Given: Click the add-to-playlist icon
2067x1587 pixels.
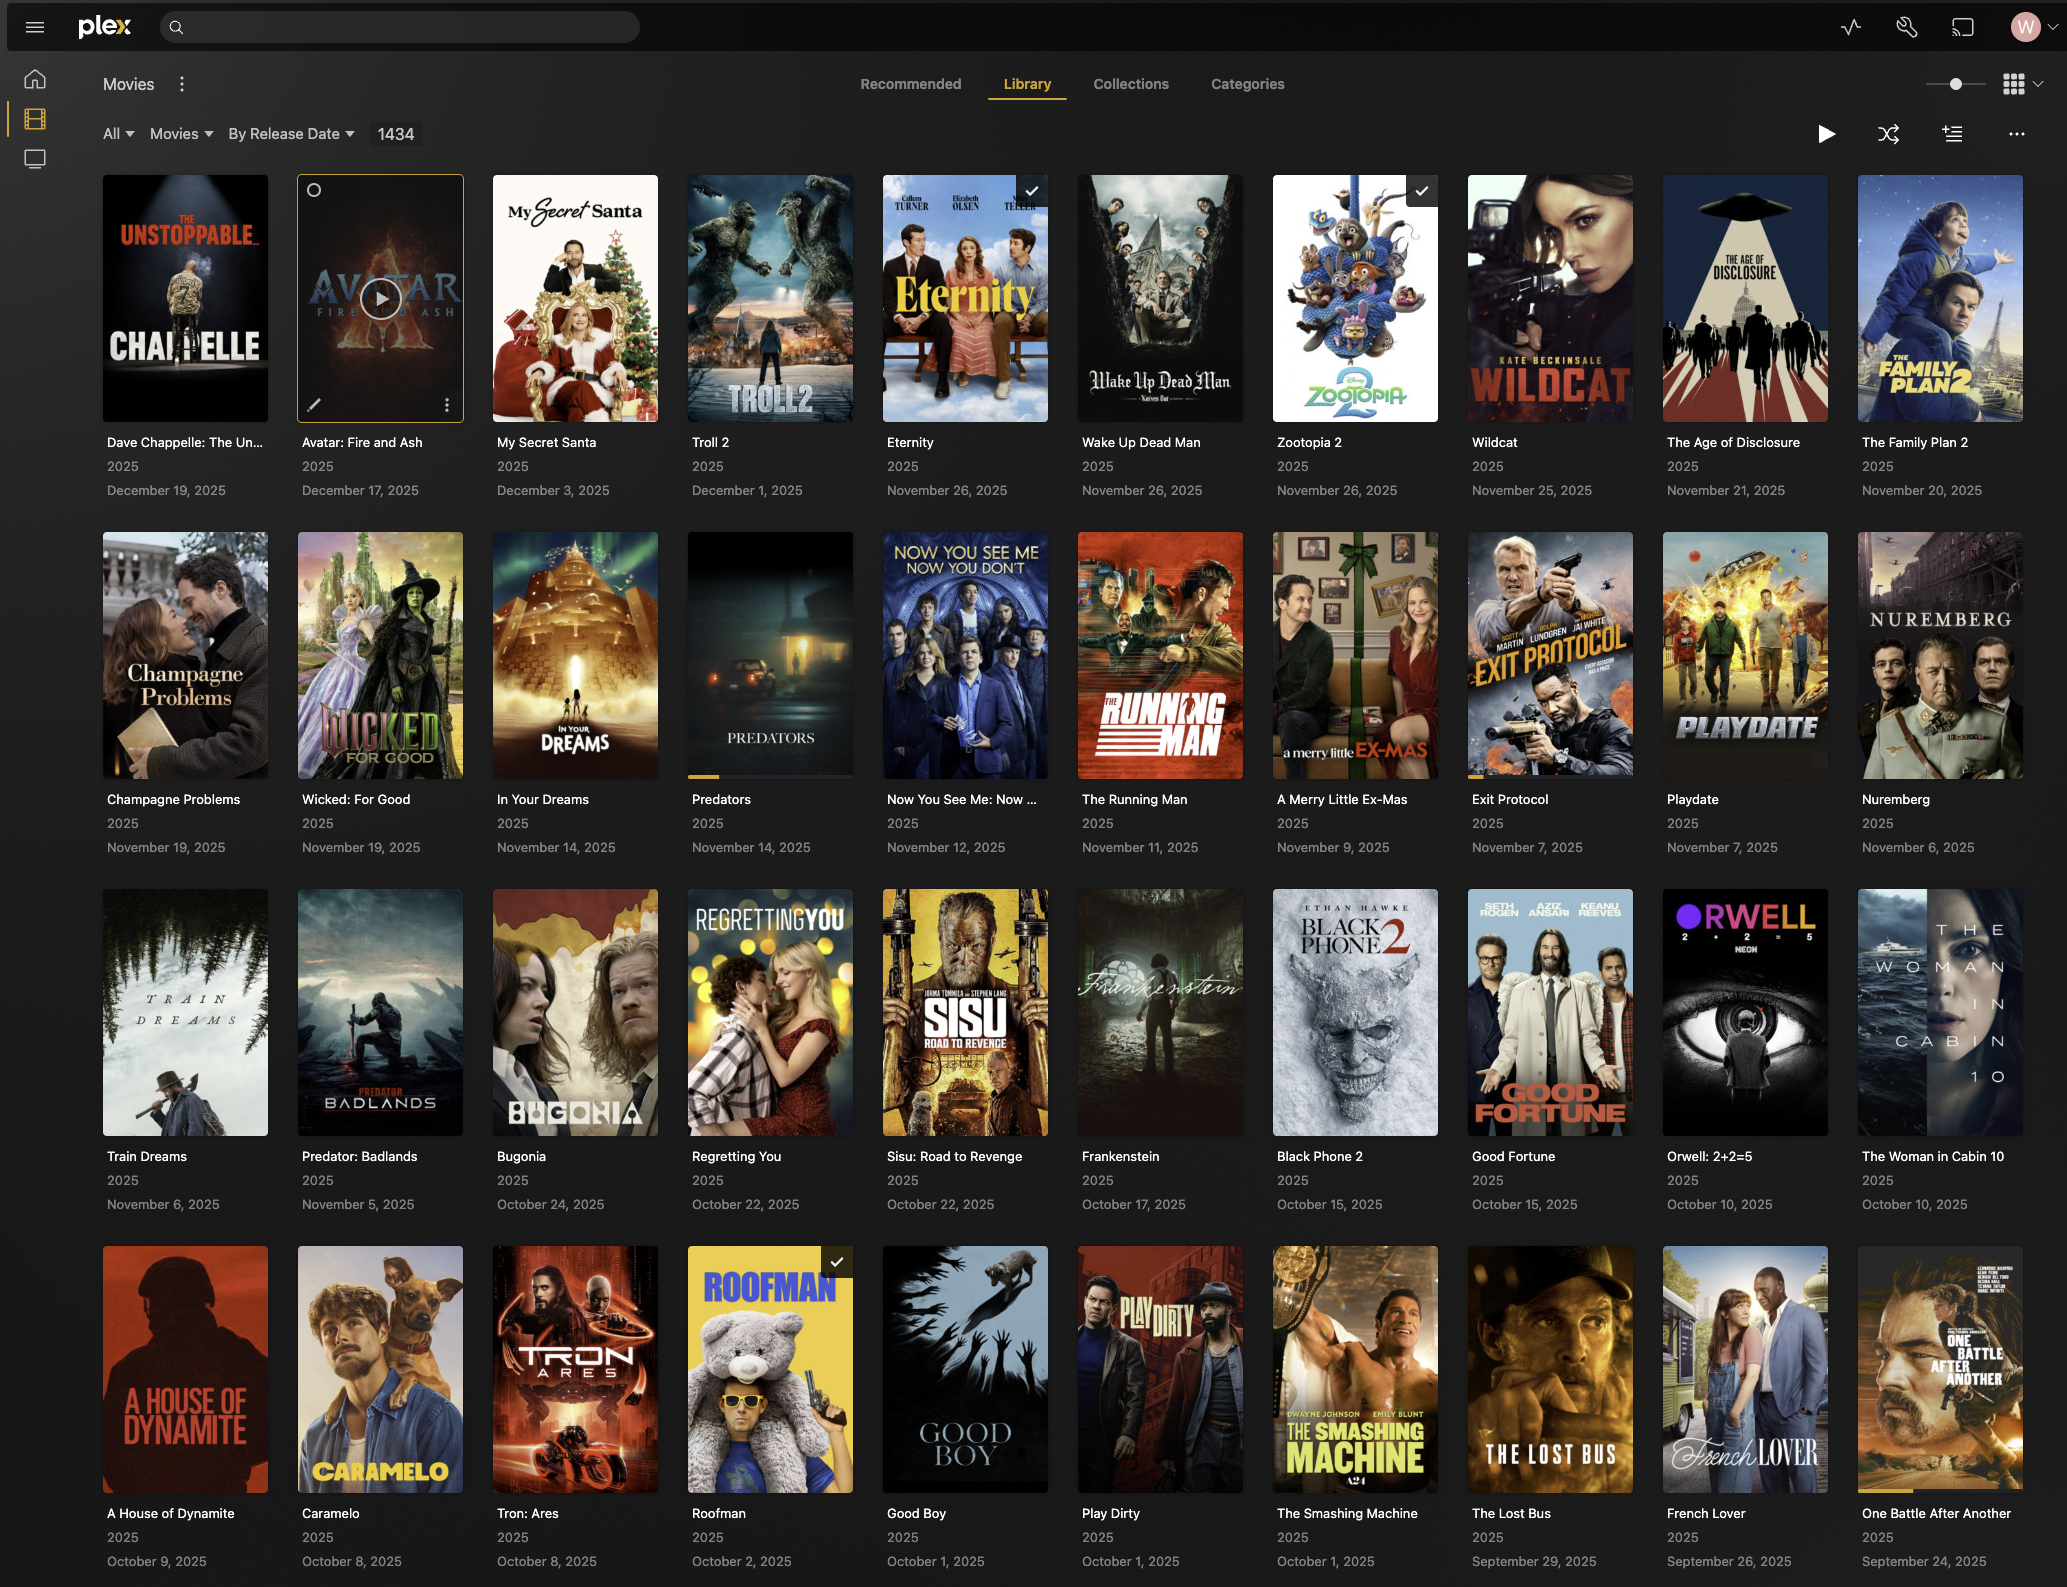Looking at the screenshot, I should pos(1953,133).
